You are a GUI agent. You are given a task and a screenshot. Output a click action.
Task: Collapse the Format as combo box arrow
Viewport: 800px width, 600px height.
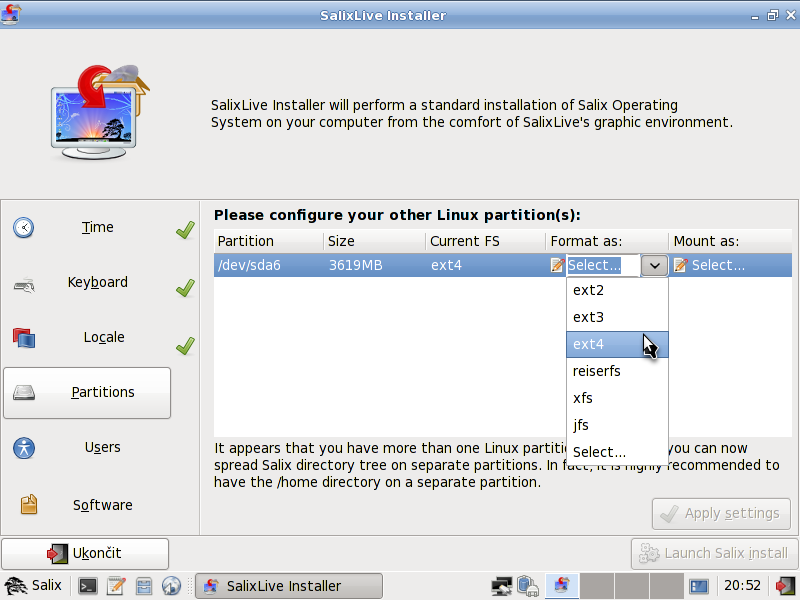tap(655, 265)
